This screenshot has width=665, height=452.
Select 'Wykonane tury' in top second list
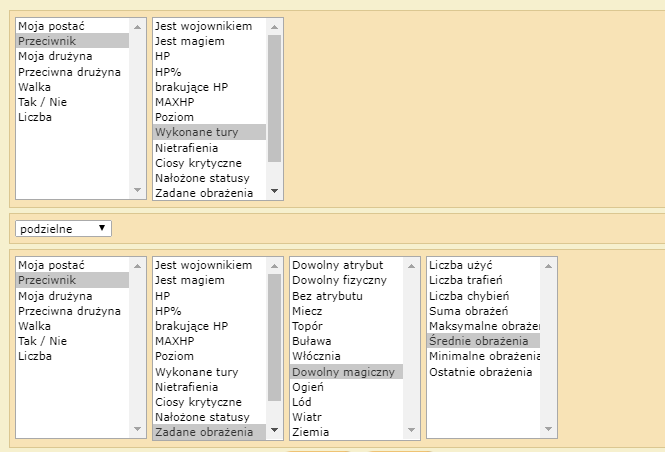click(210, 132)
